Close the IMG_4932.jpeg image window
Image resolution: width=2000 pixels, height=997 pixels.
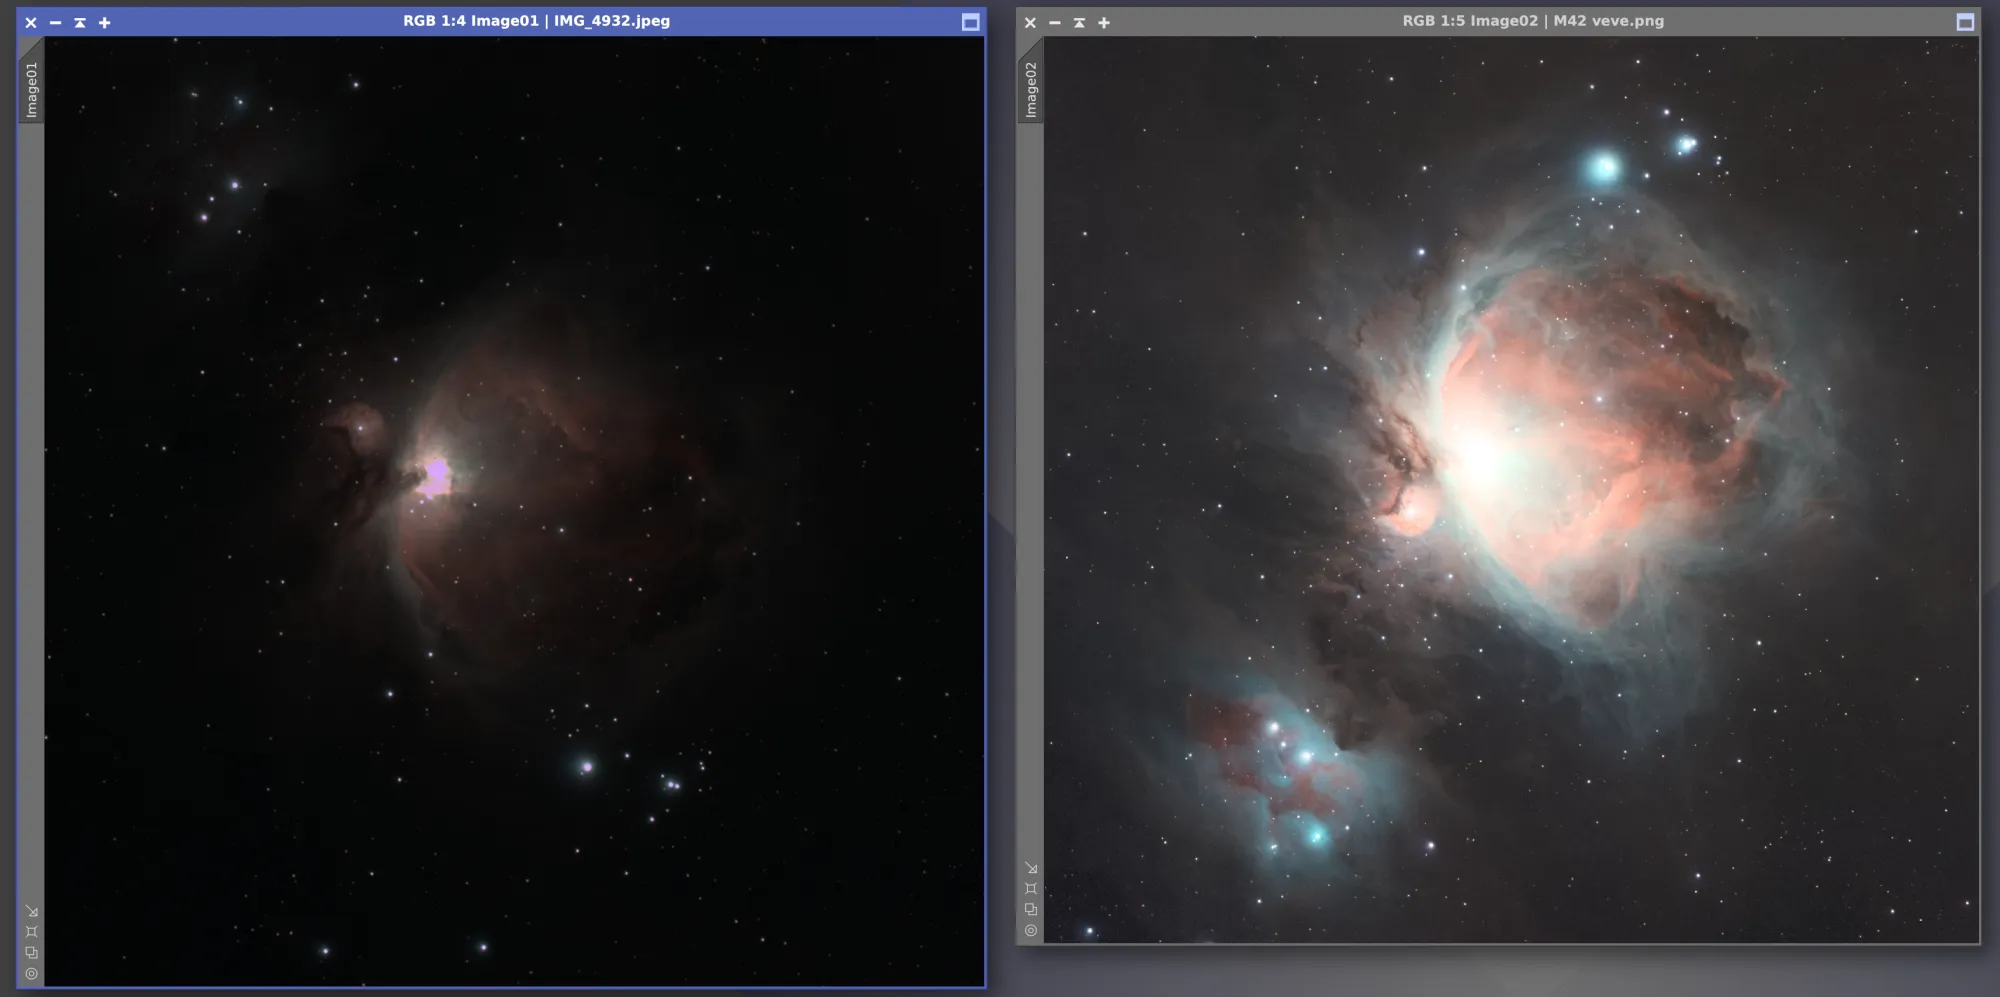pos(31,22)
